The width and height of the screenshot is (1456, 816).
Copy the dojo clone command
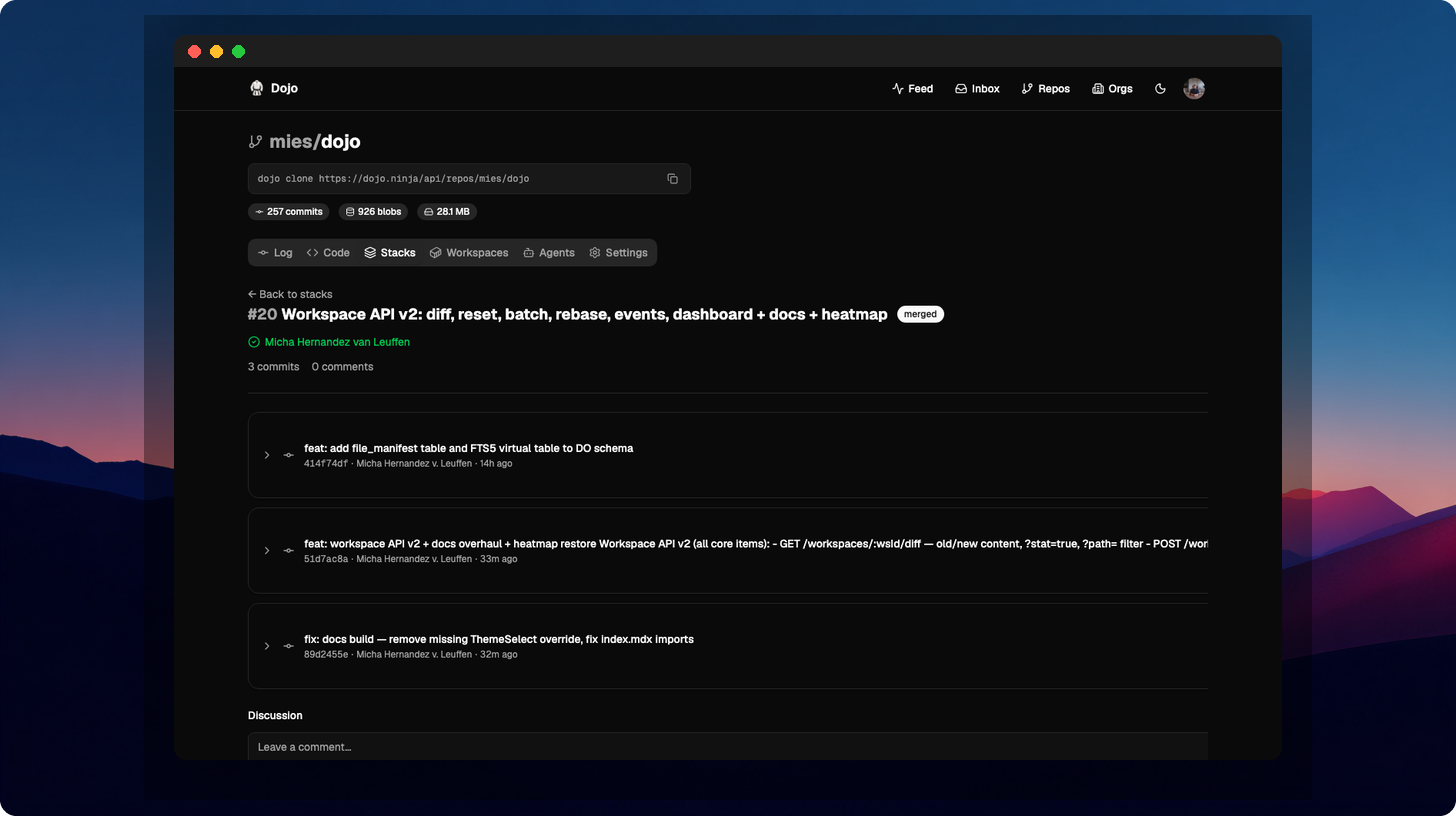click(672, 178)
